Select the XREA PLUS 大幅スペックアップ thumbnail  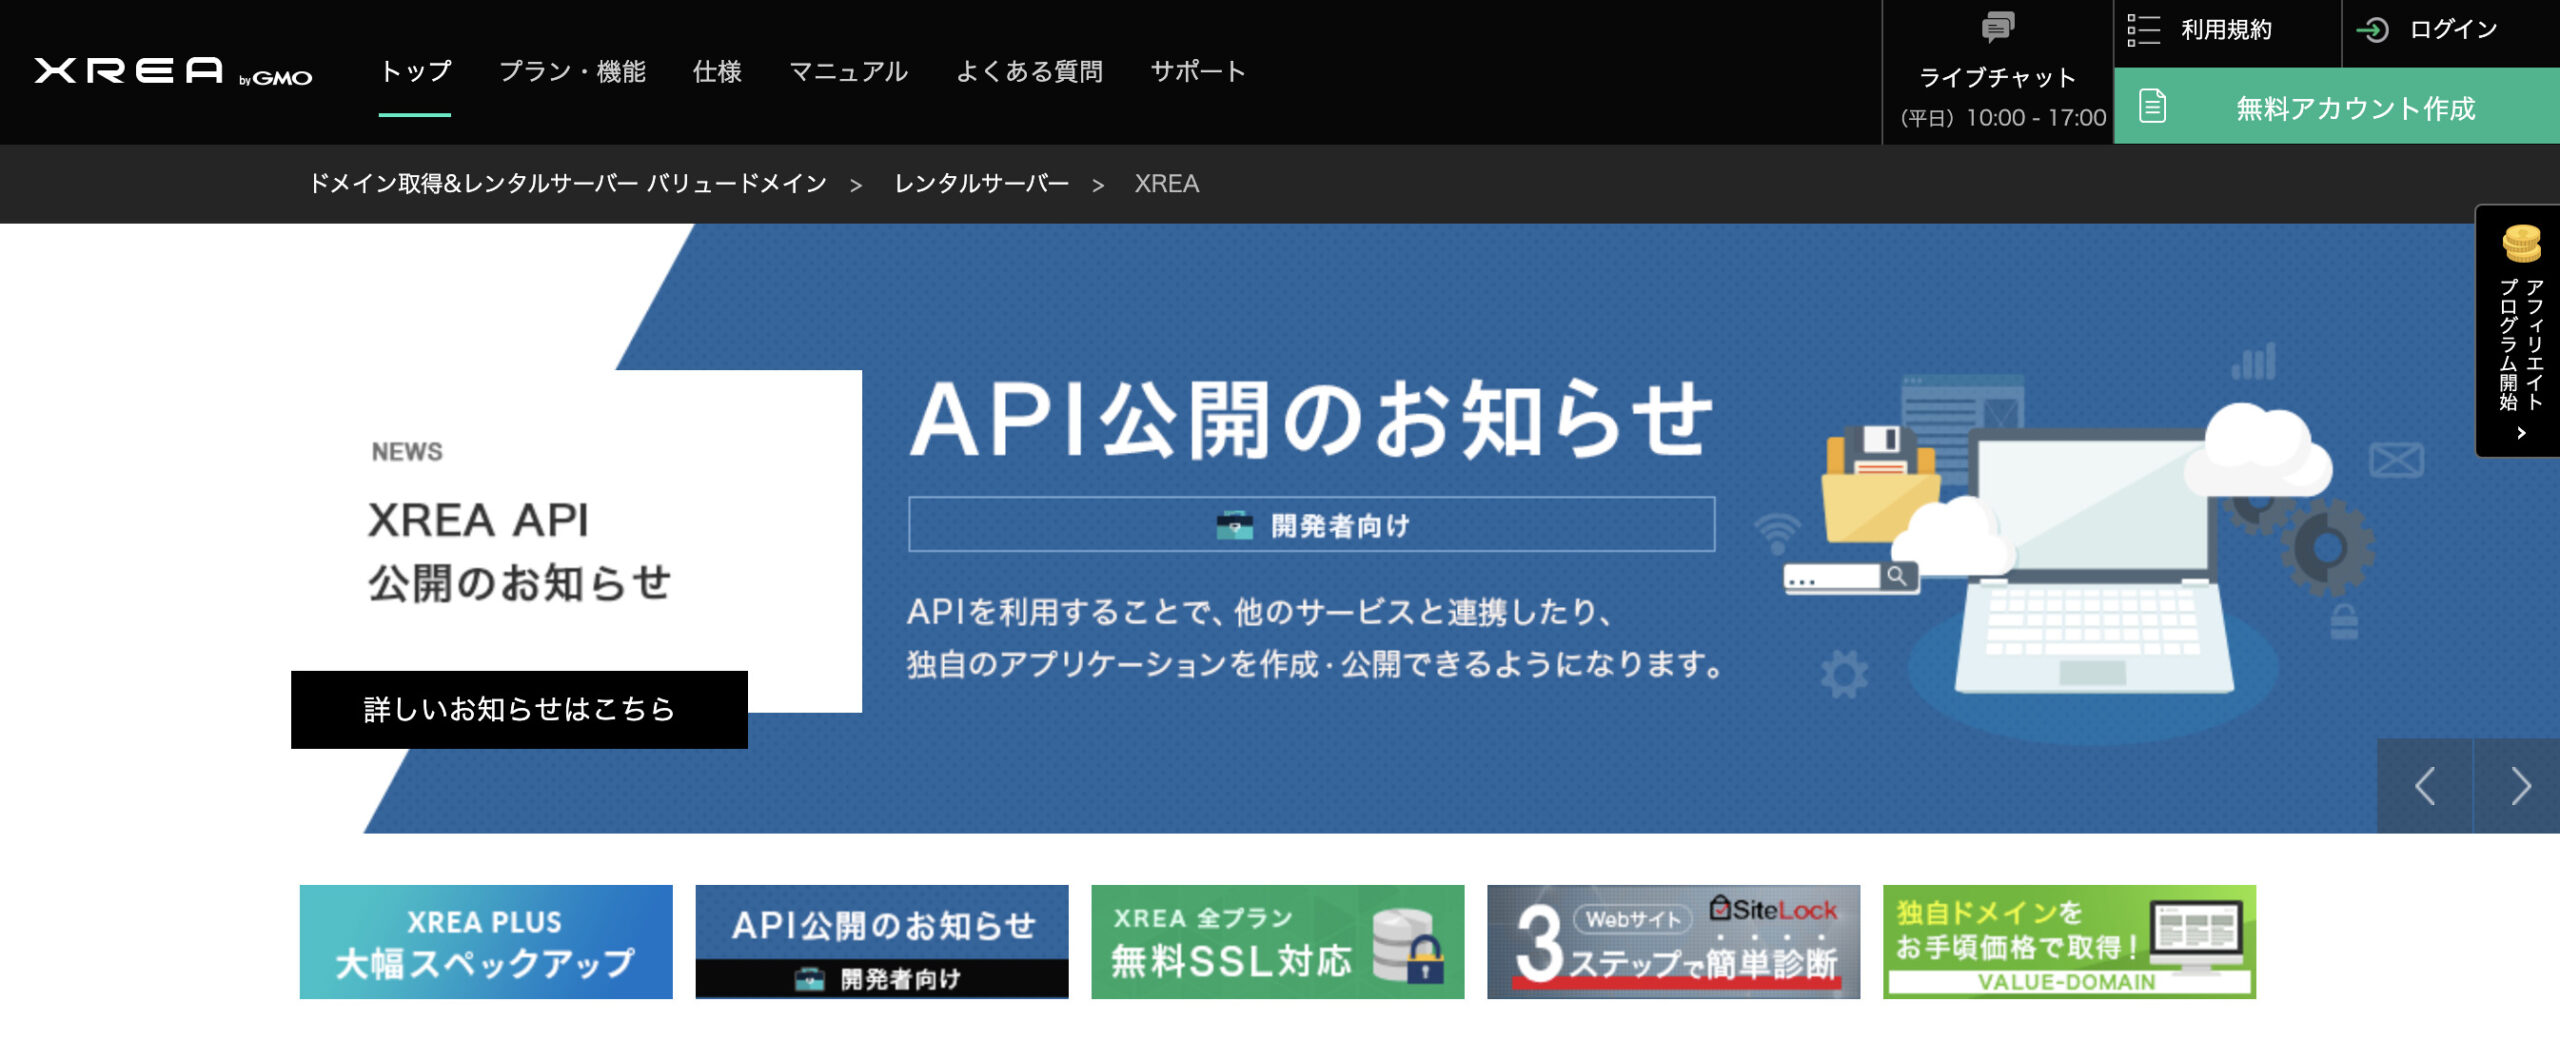click(486, 941)
